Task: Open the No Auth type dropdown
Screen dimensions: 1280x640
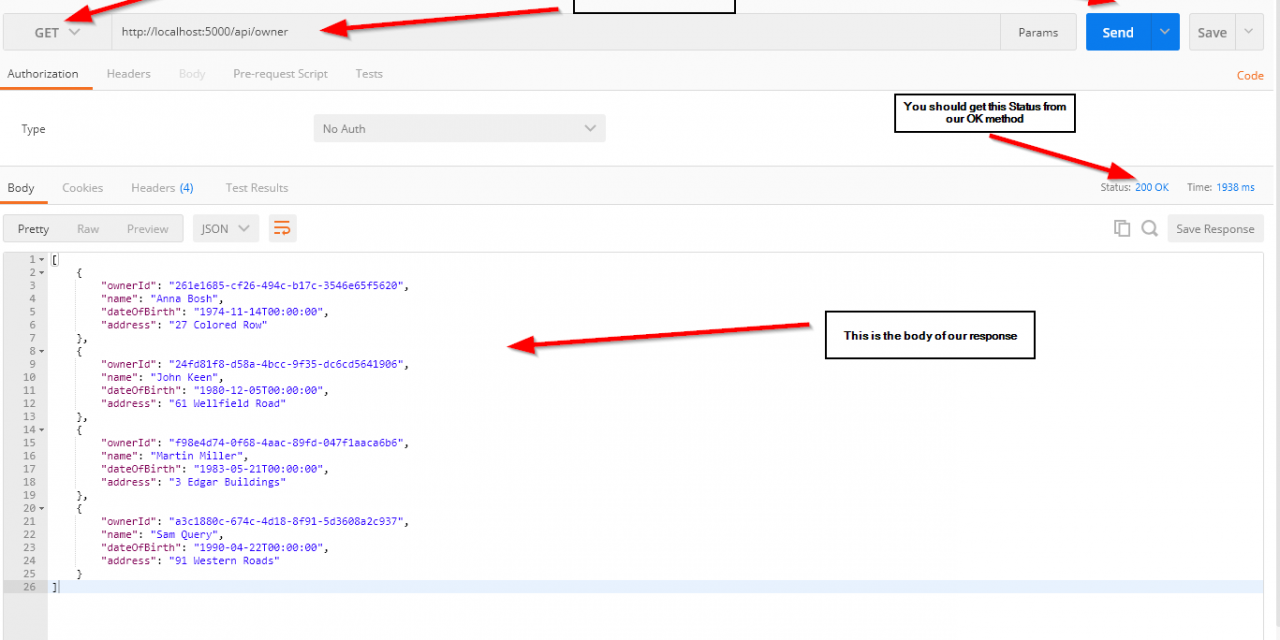Action: 459,129
